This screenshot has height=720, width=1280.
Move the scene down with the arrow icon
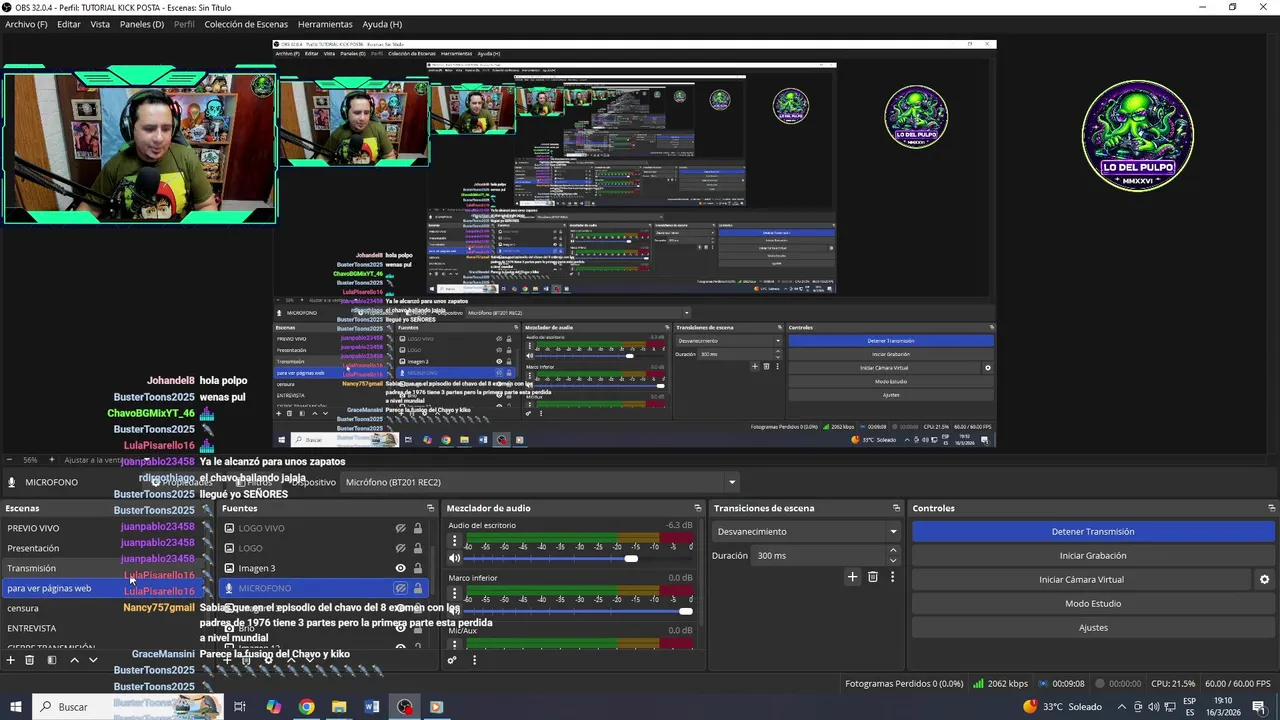[x=93, y=660]
